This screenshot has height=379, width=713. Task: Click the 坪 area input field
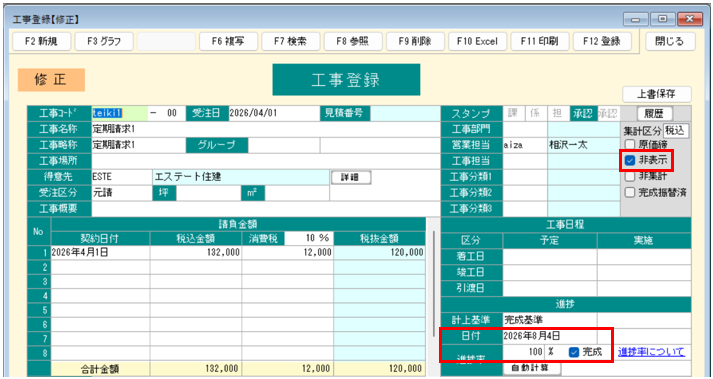(208, 193)
